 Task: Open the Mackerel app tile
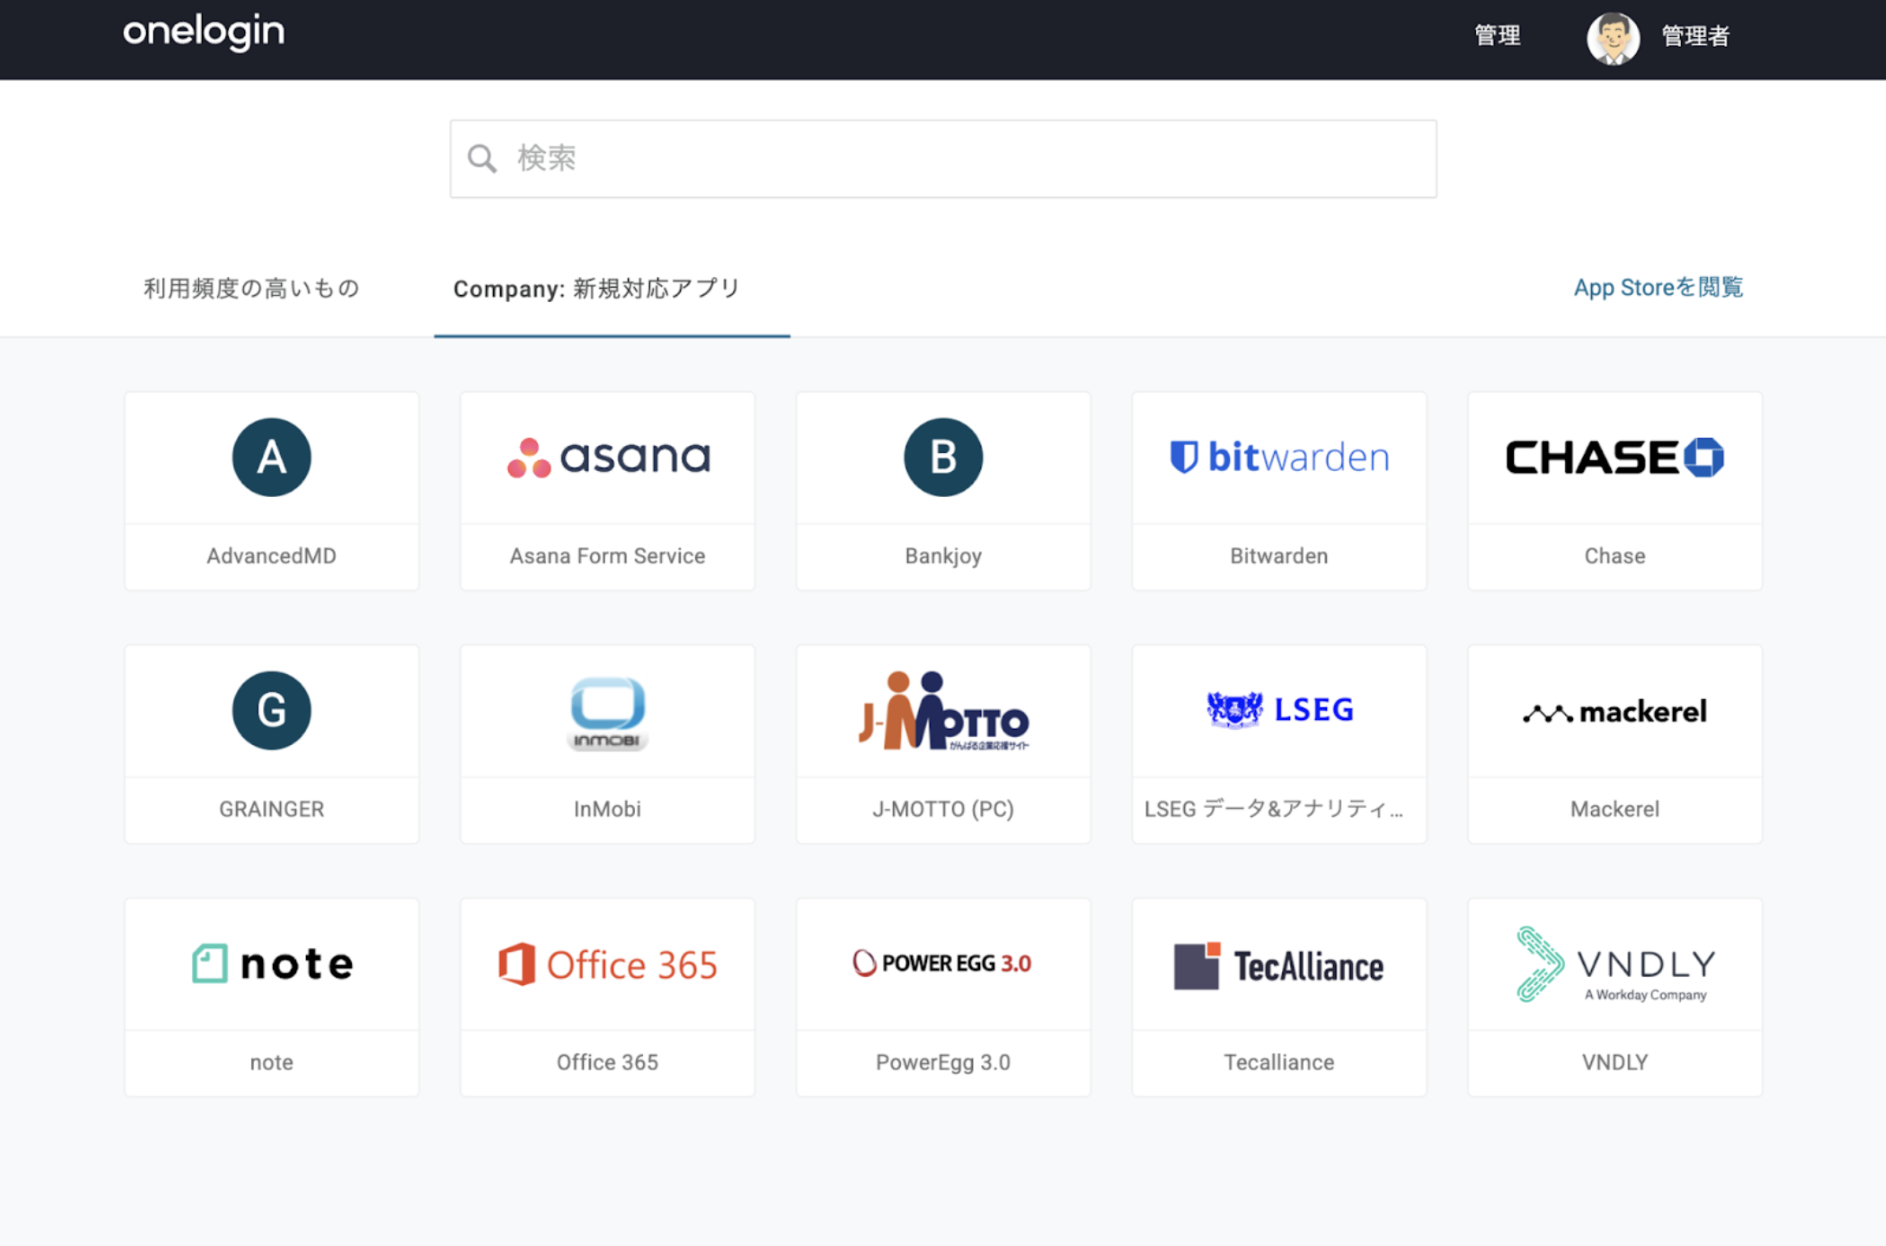1614,743
